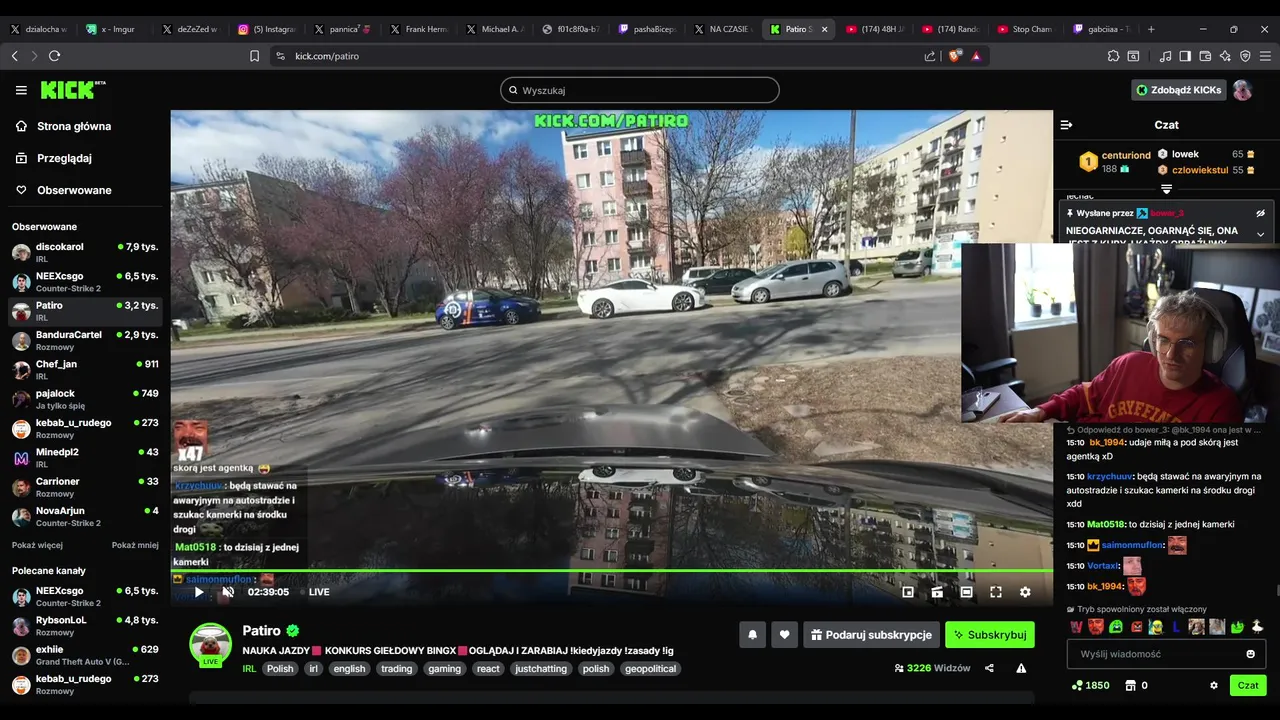The height and width of the screenshot is (720, 1280).
Task: Click Pokaż więcej to expand list
Action: tap(37, 545)
